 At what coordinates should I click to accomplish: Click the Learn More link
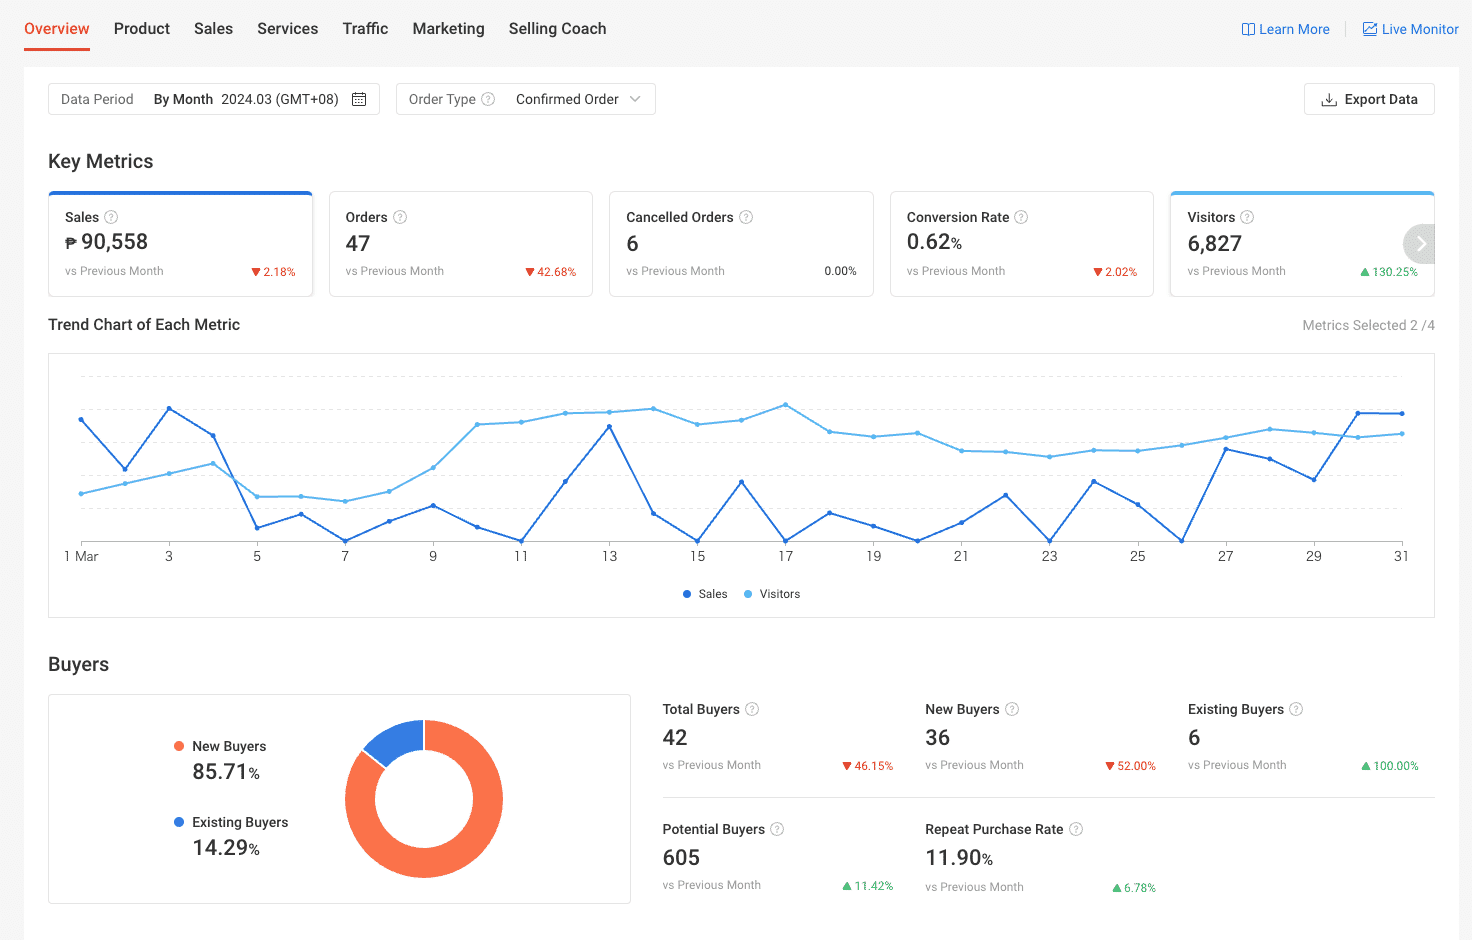[x=1285, y=29]
